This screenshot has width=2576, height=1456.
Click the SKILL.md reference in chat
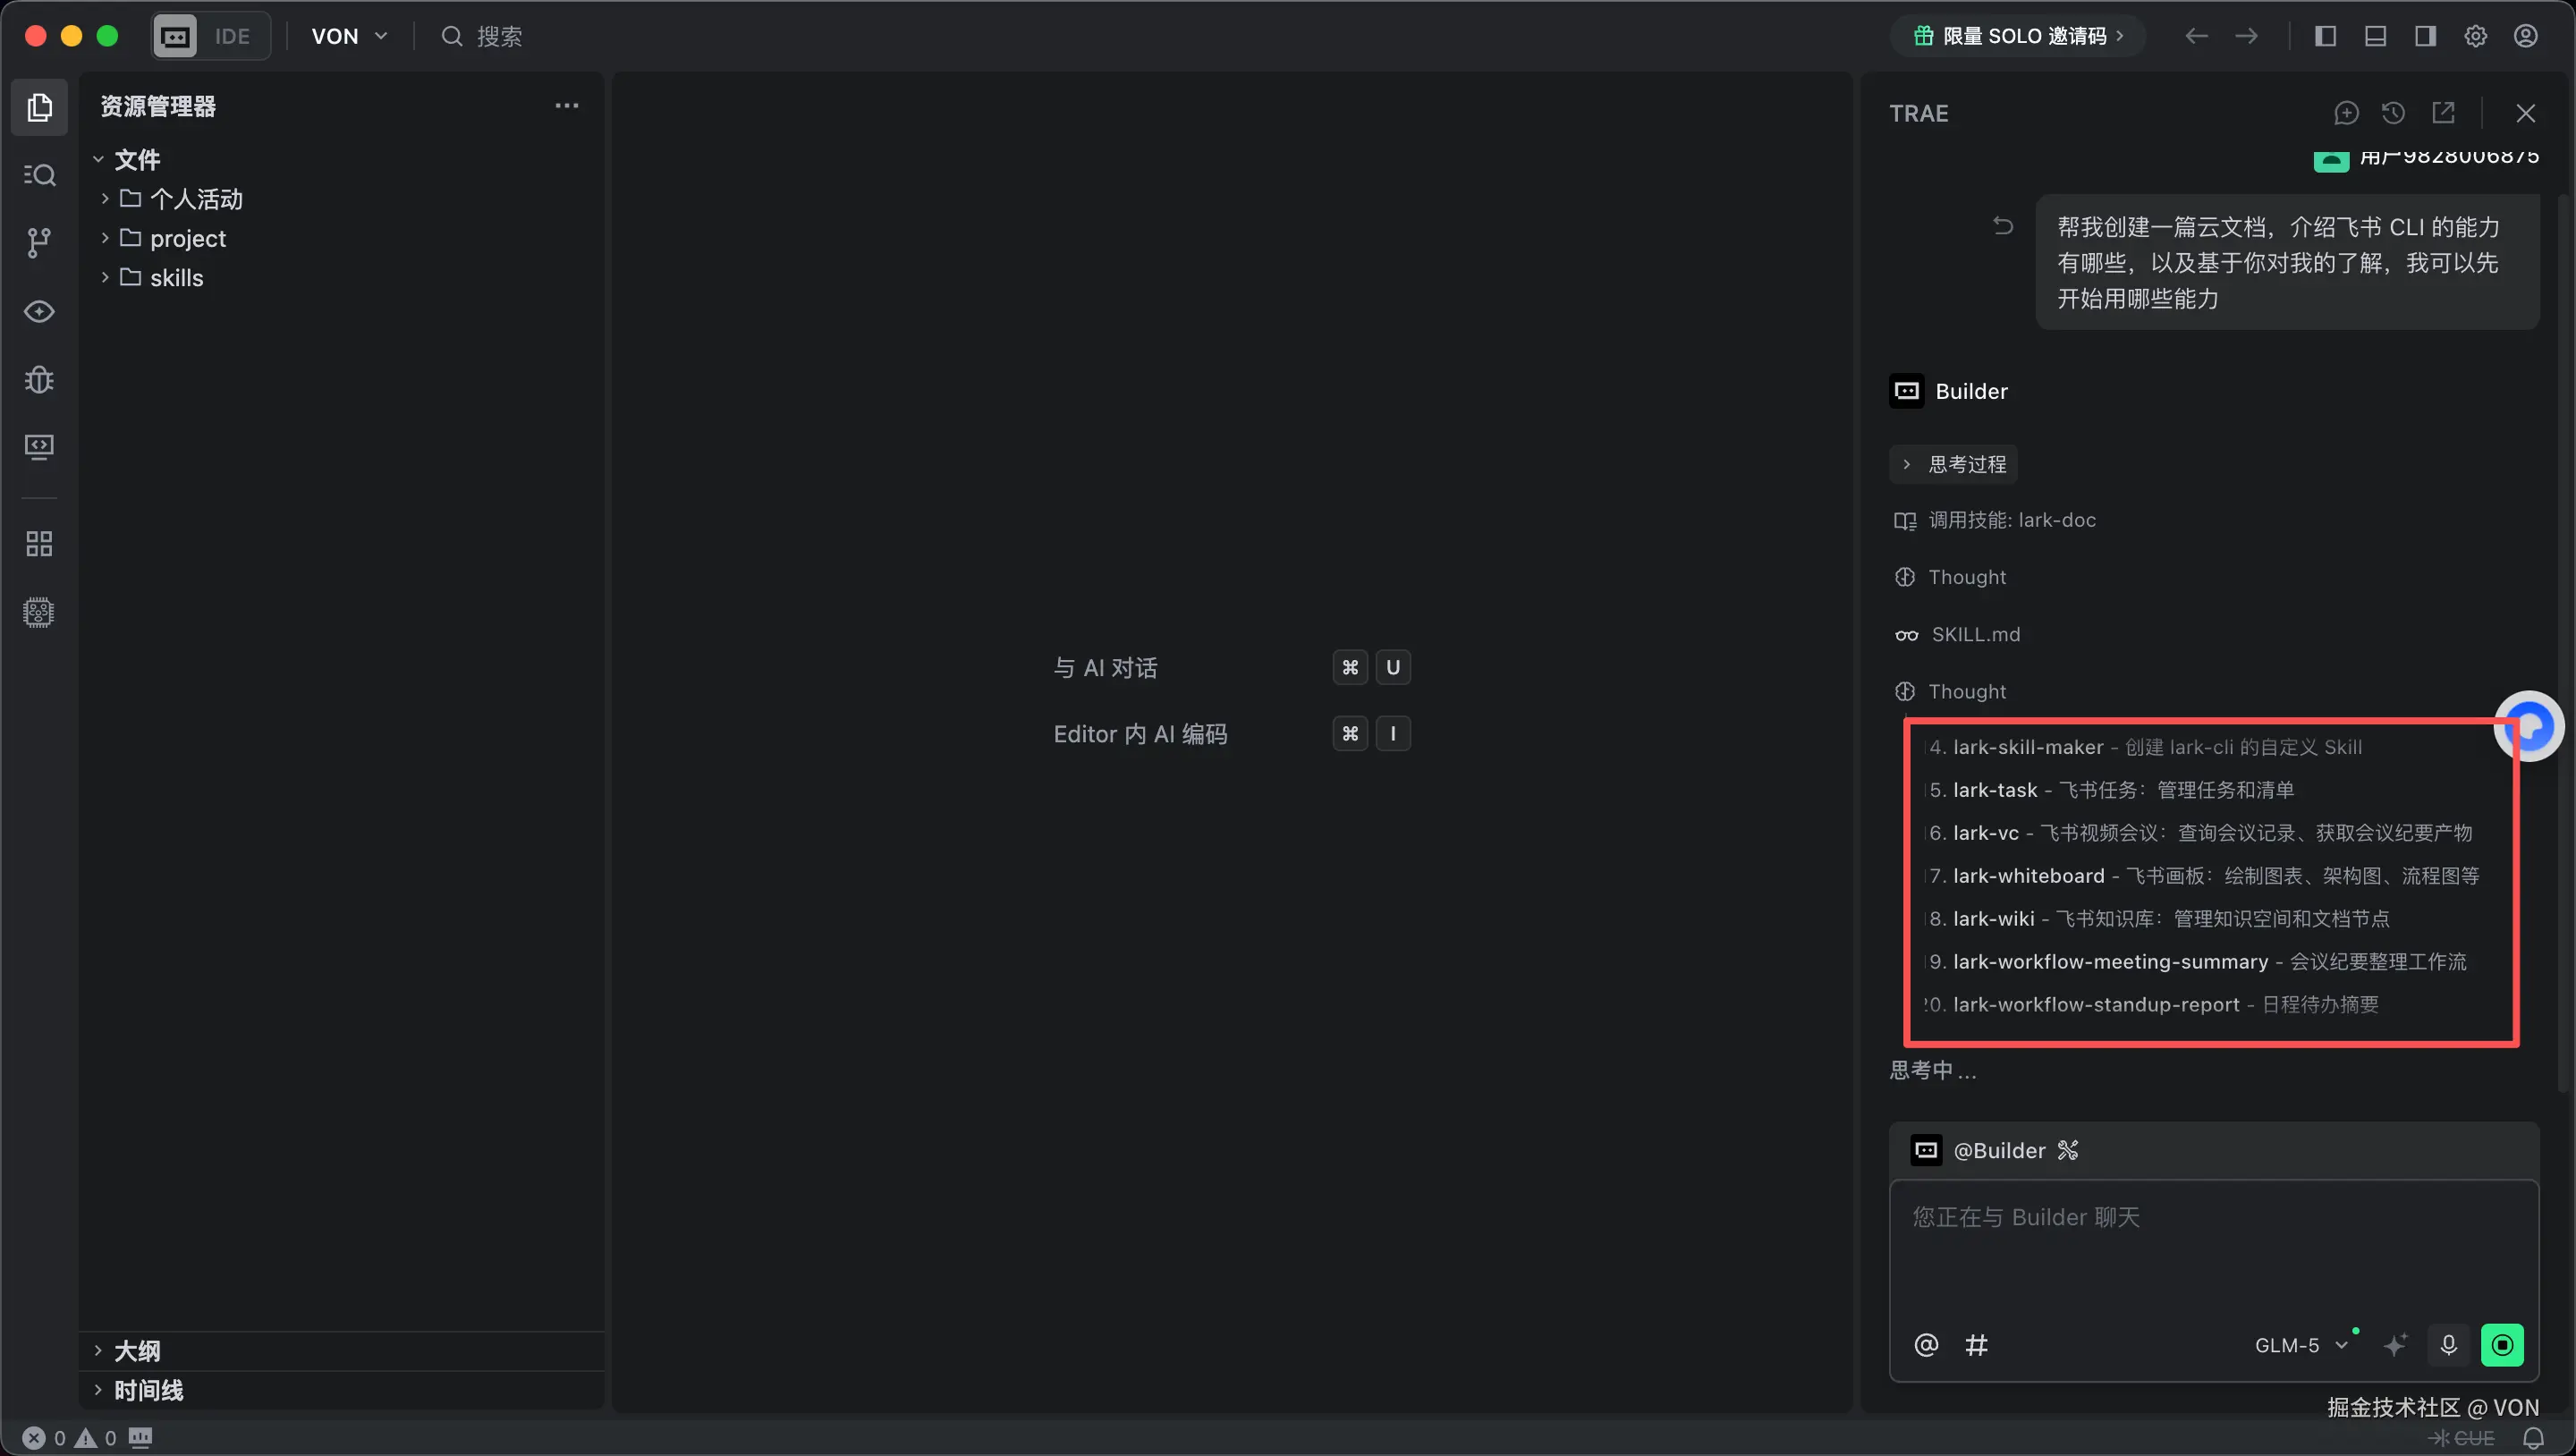pos(1975,634)
